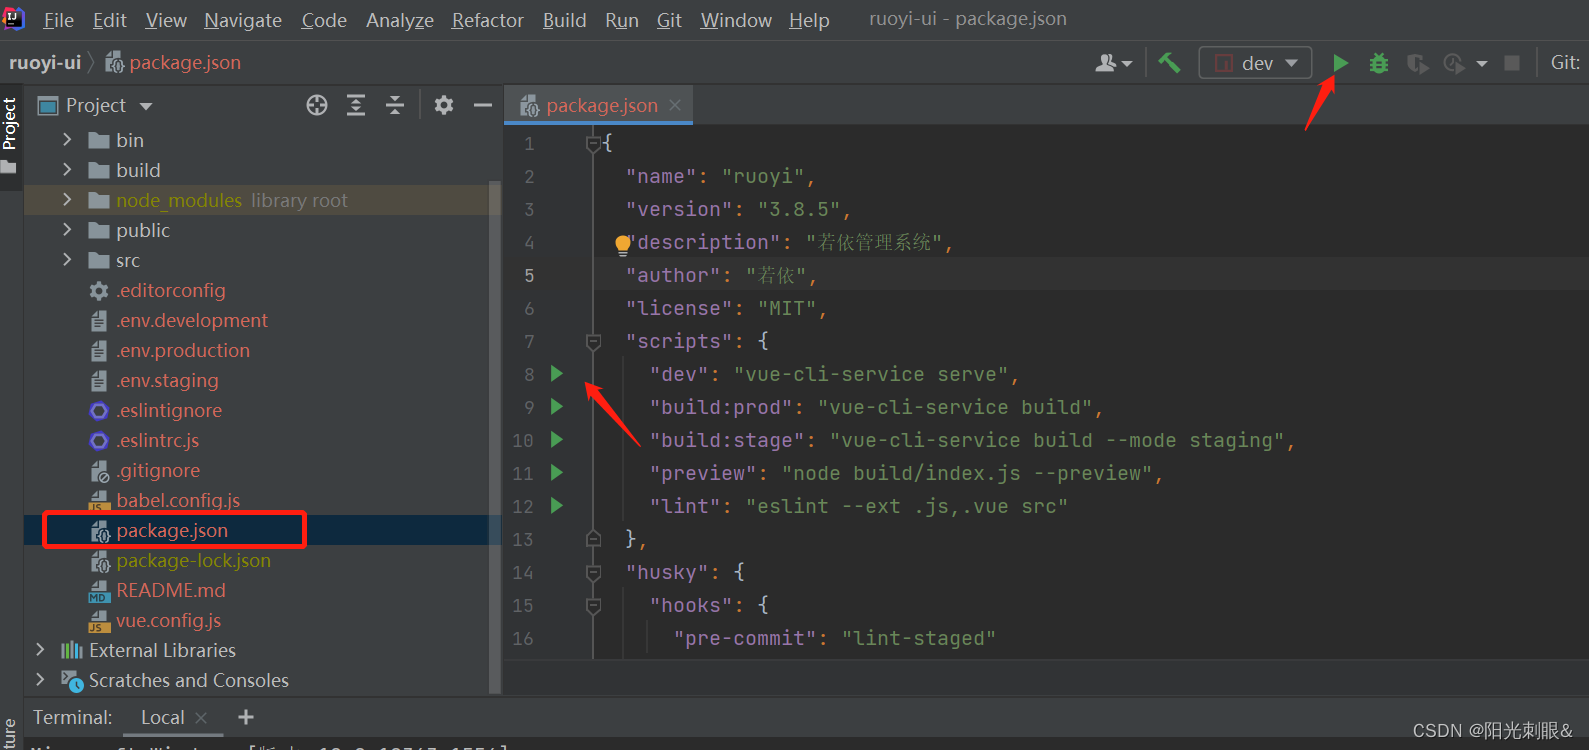This screenshot has width=1589, height=750.
Task: Open the Window menu
Action: tap(736, 20)
